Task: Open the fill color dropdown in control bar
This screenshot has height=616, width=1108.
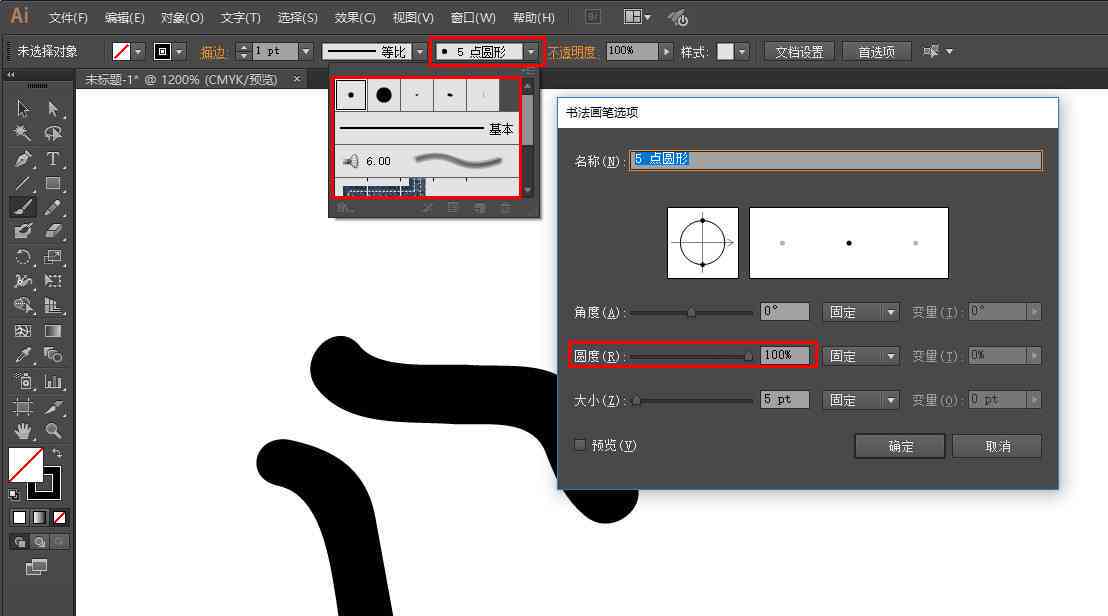Action: 138,52
